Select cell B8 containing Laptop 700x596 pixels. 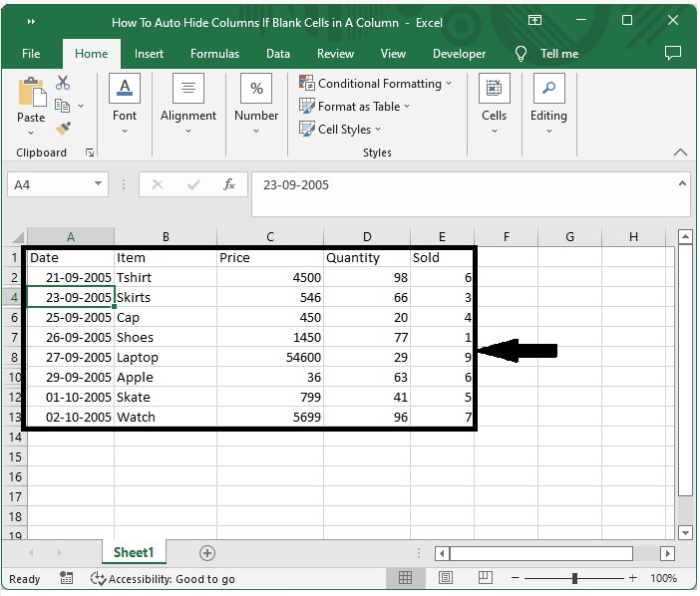[x=165, y=357]
